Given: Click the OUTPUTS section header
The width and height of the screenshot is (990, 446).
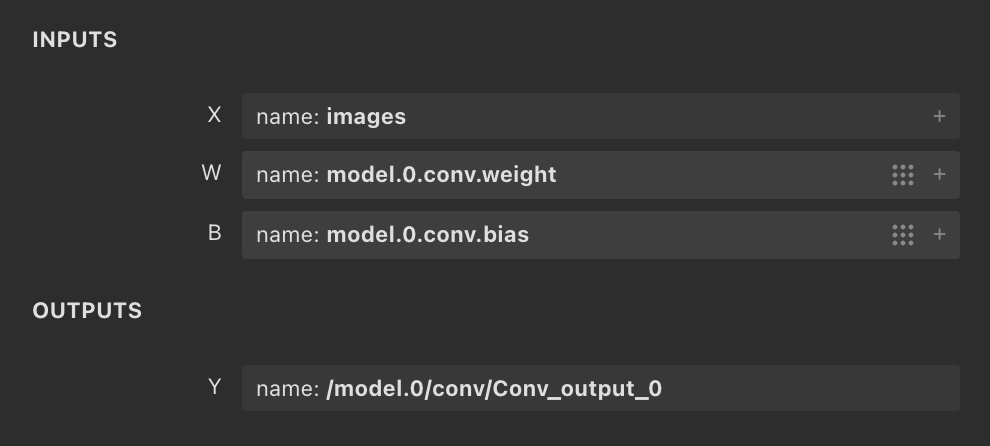Looking at the screenshot, I should point(87,311).
